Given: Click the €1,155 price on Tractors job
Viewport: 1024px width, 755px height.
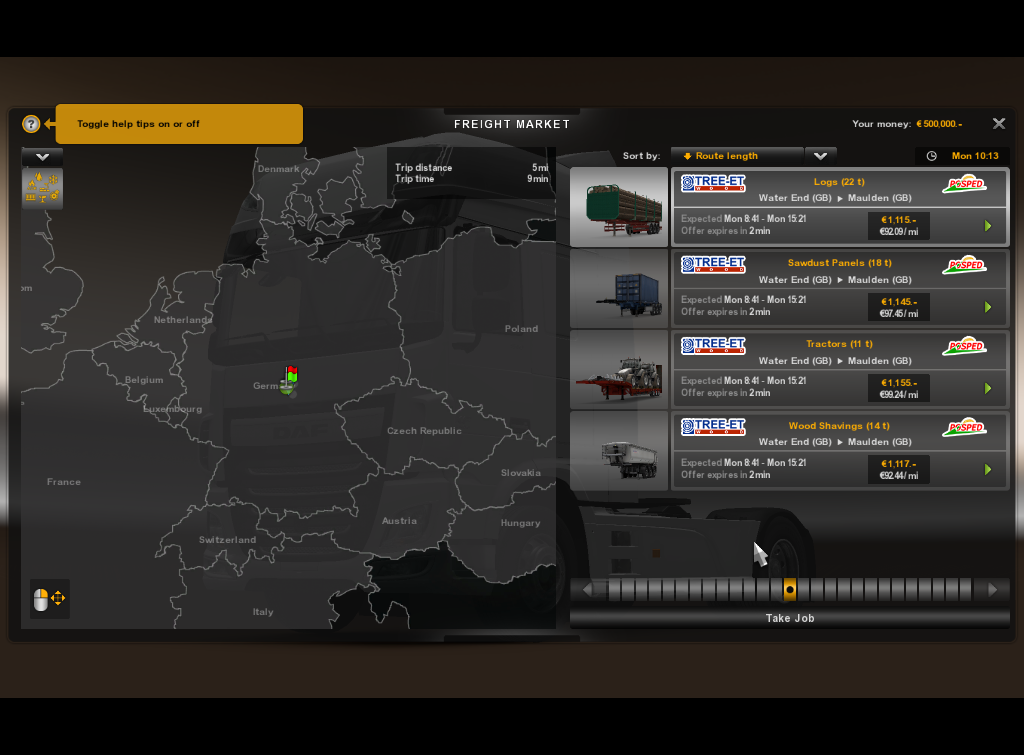Looking at the screenshot, I should point(899,383).
